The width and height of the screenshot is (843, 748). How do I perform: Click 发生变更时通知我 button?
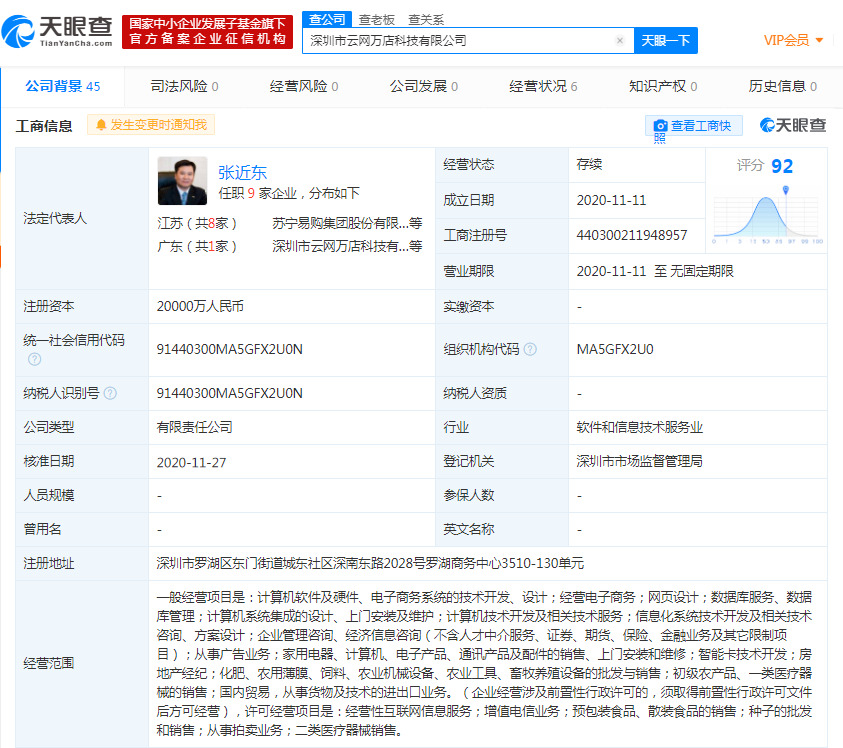pos(151,125)
